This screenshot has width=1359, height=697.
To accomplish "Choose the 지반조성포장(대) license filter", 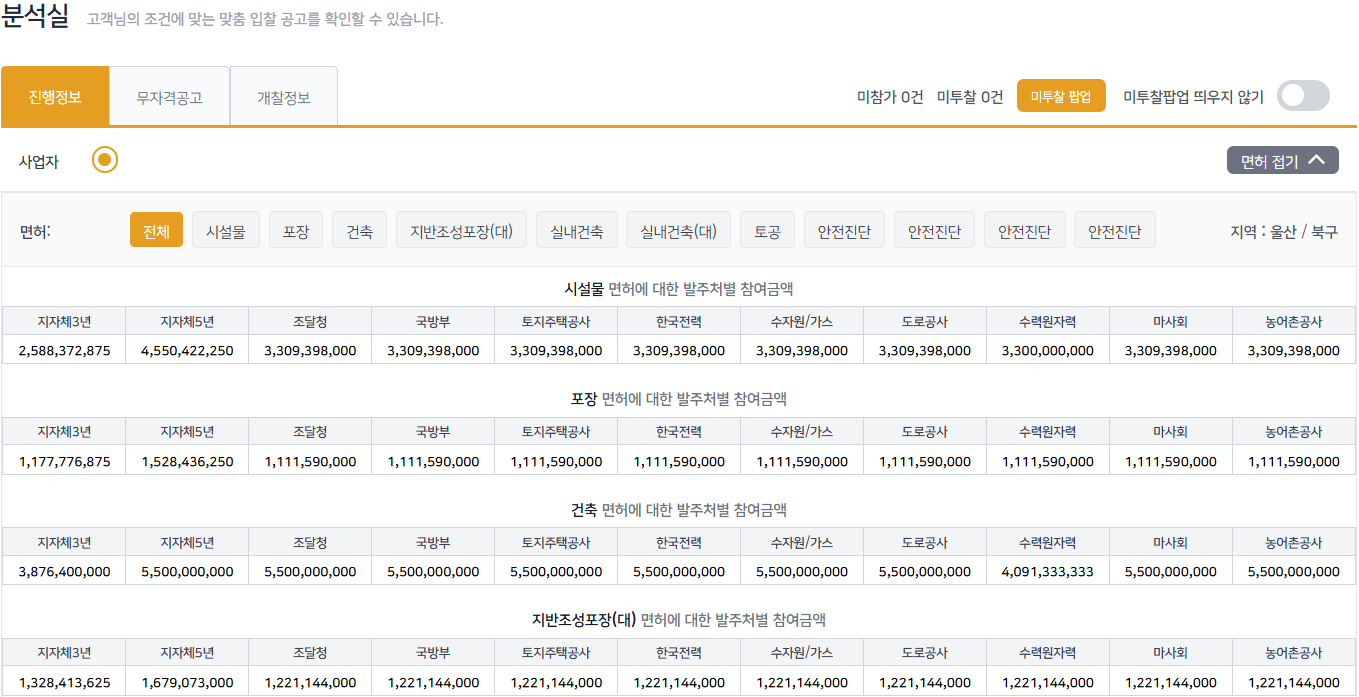I will pos(461,228).
